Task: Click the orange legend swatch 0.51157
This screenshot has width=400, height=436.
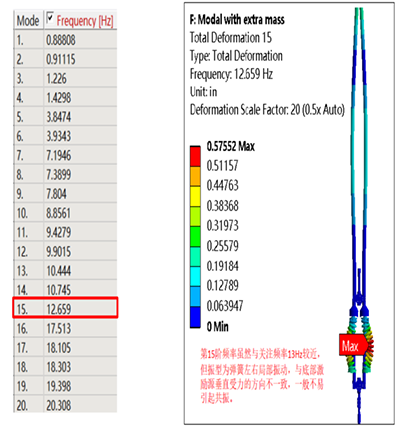Action: point(195,176)
